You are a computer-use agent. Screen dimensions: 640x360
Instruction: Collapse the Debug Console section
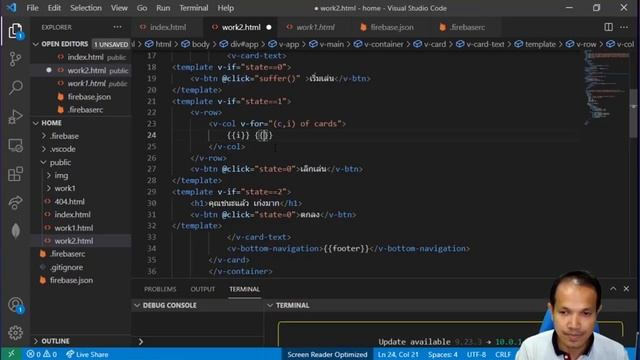(137, 305)
